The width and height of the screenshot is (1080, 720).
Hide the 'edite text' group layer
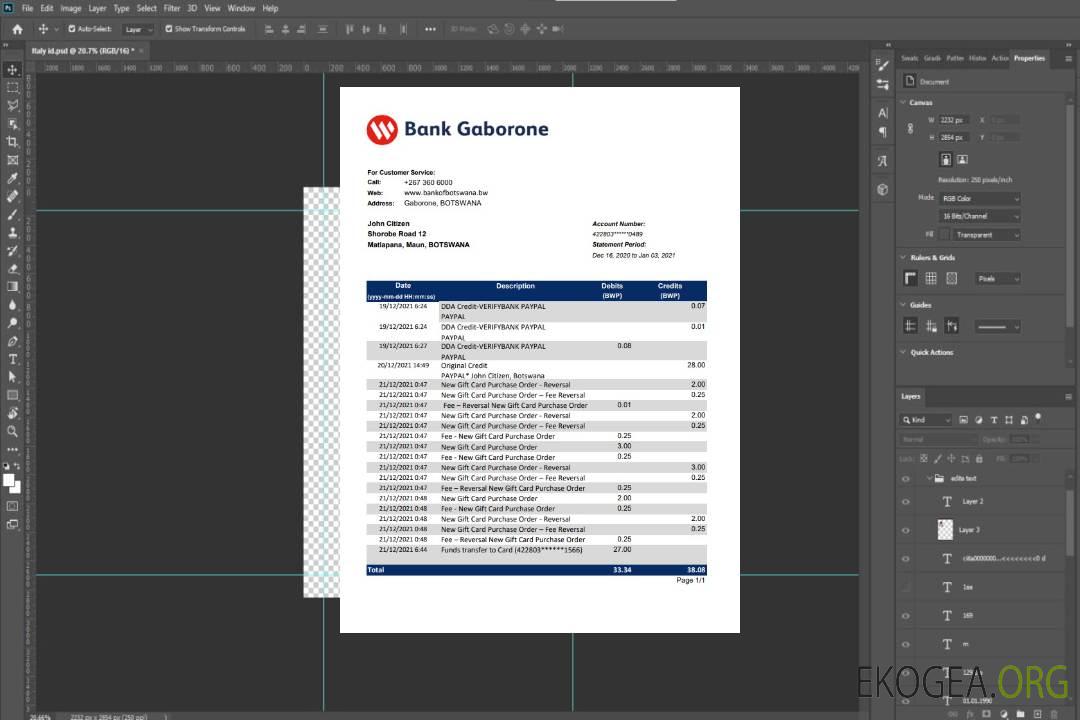[906, 479]
